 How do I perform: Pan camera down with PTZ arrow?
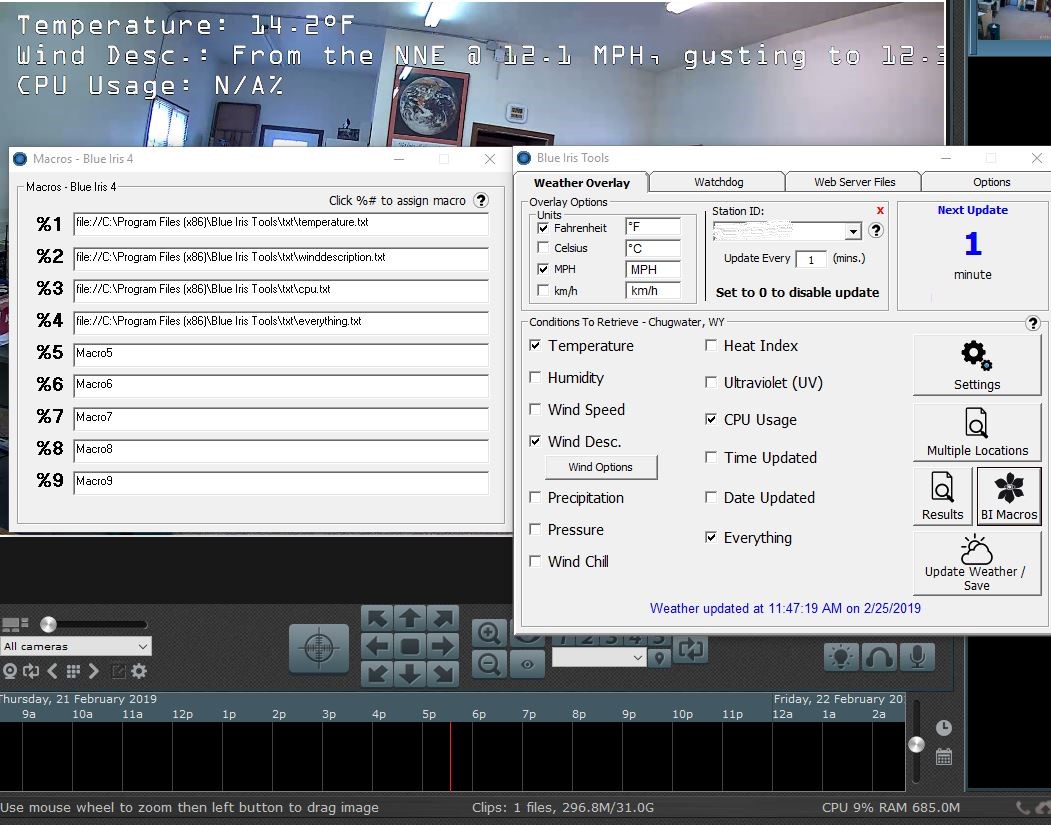click(x=410, y=674)
